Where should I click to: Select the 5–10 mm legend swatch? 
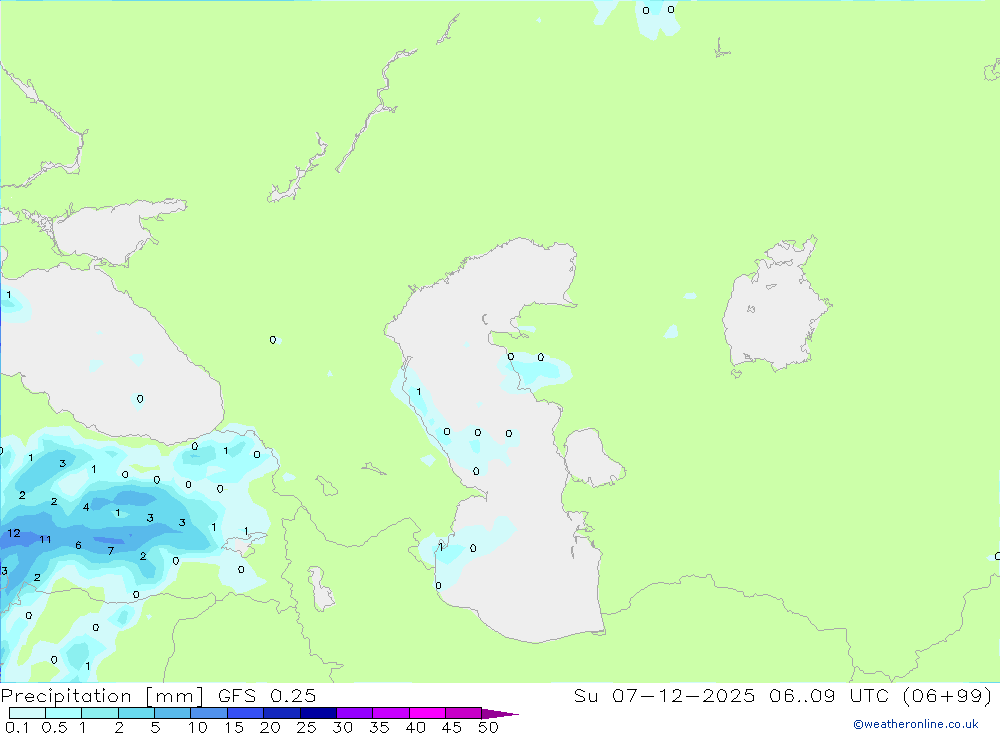click(x=172, y=713)
